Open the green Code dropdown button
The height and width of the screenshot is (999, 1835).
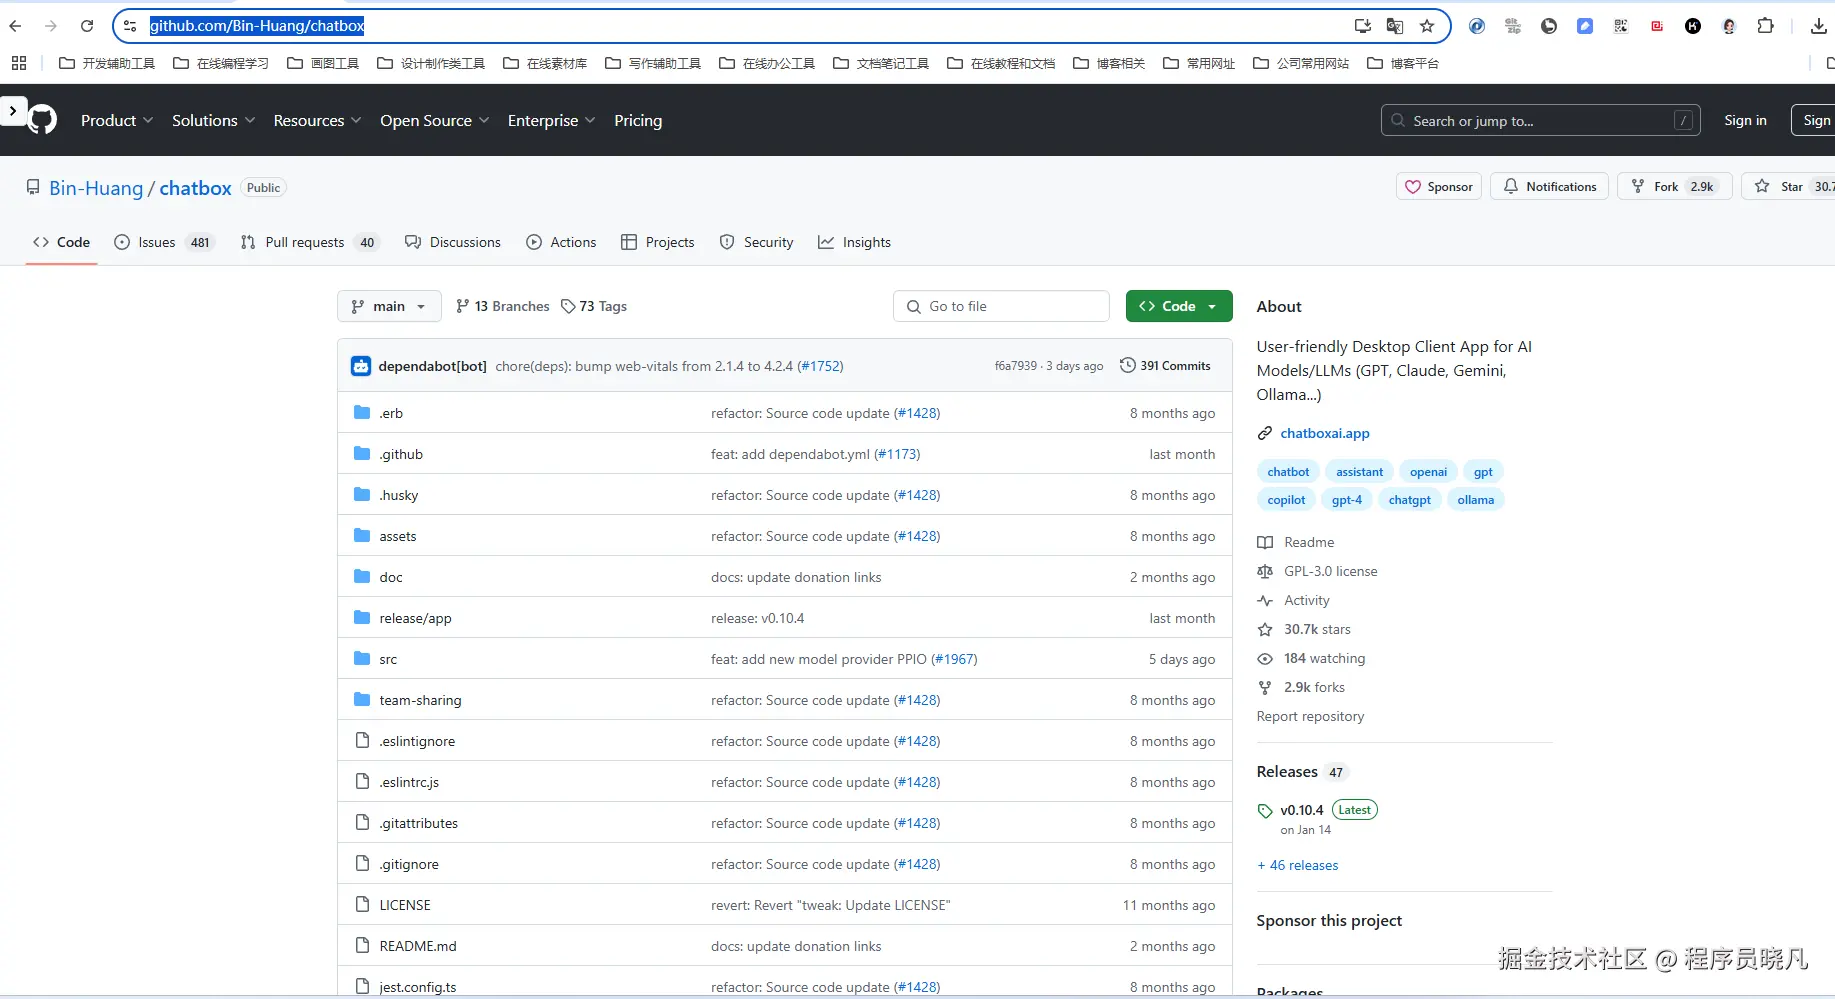[1179, 306]
